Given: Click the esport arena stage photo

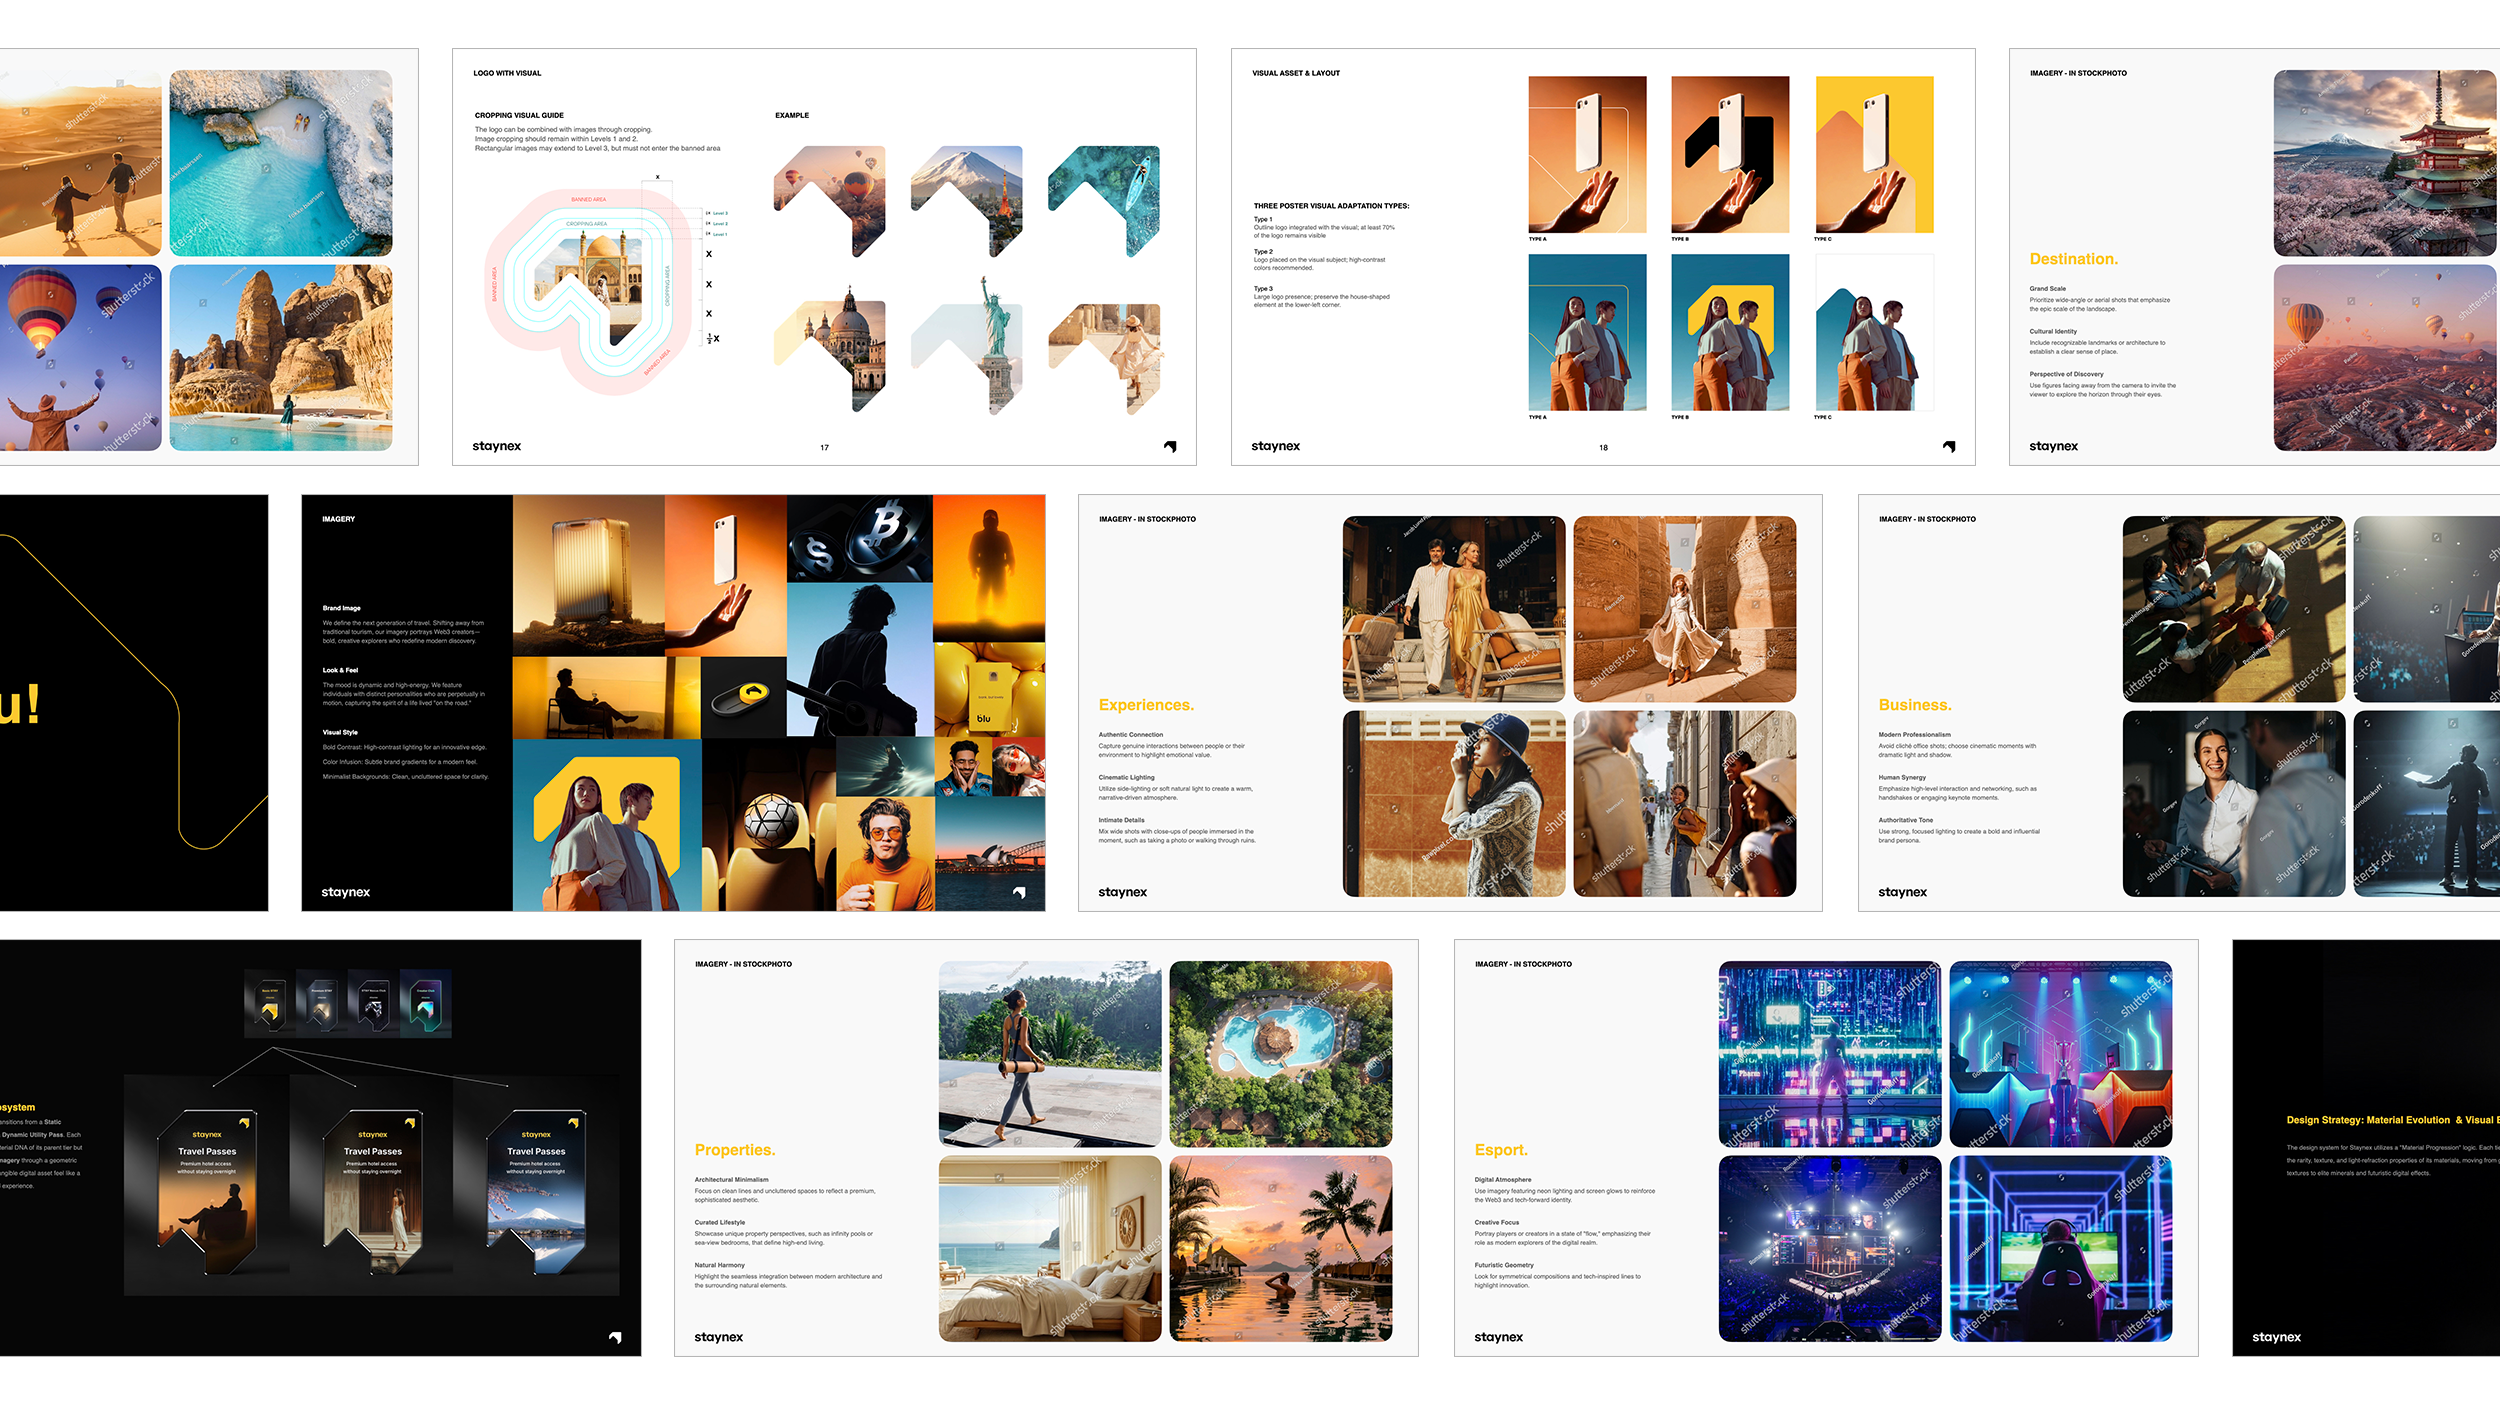Looking at the screenshot, I should click(1830, 1249).
